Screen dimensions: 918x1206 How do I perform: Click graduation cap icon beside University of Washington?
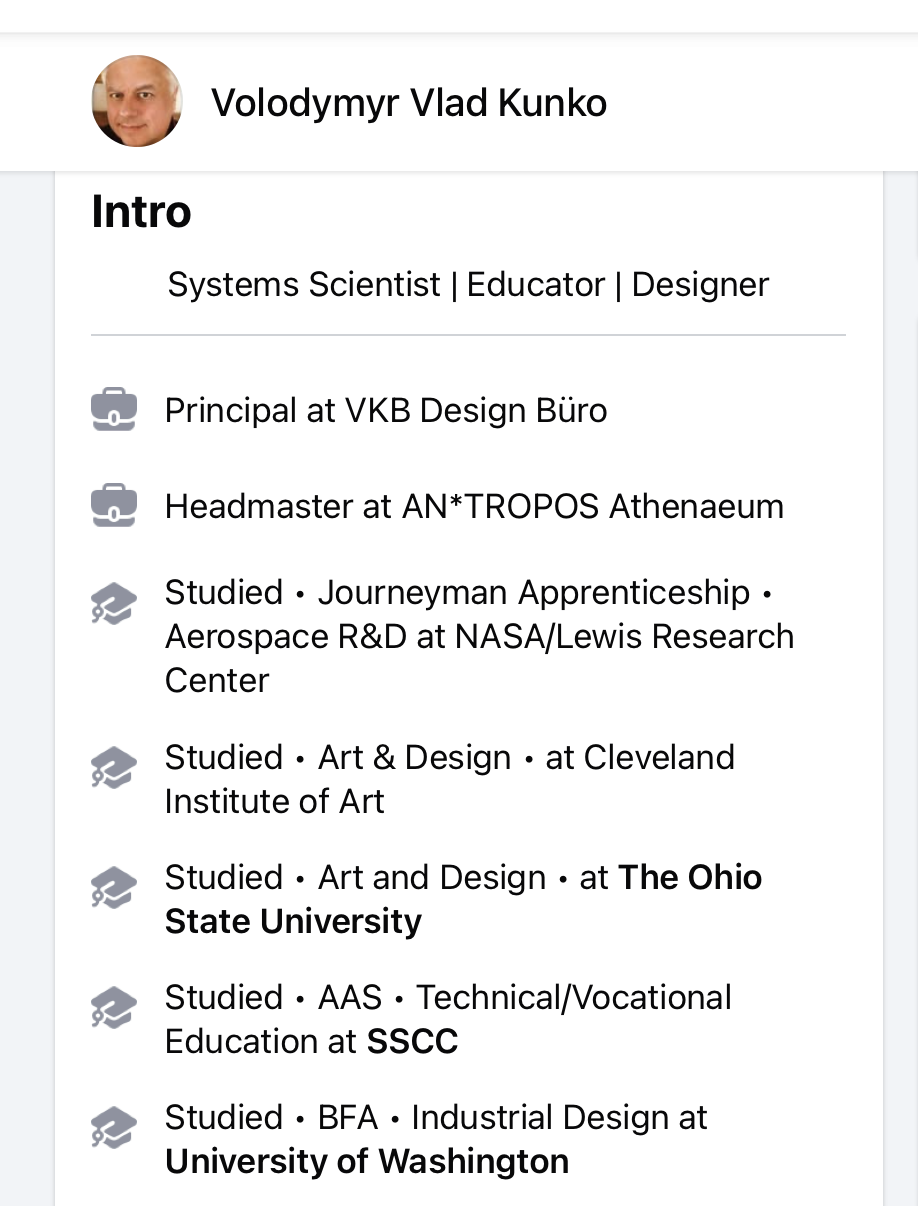pos(114,1128)
